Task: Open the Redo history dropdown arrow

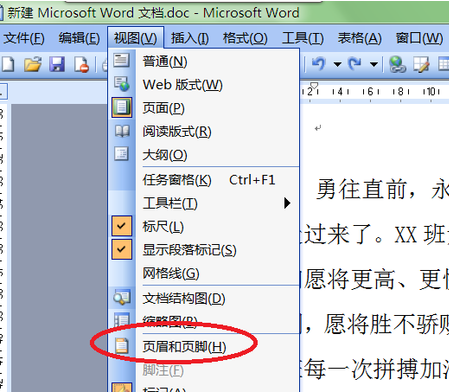Action: (374, 64)
